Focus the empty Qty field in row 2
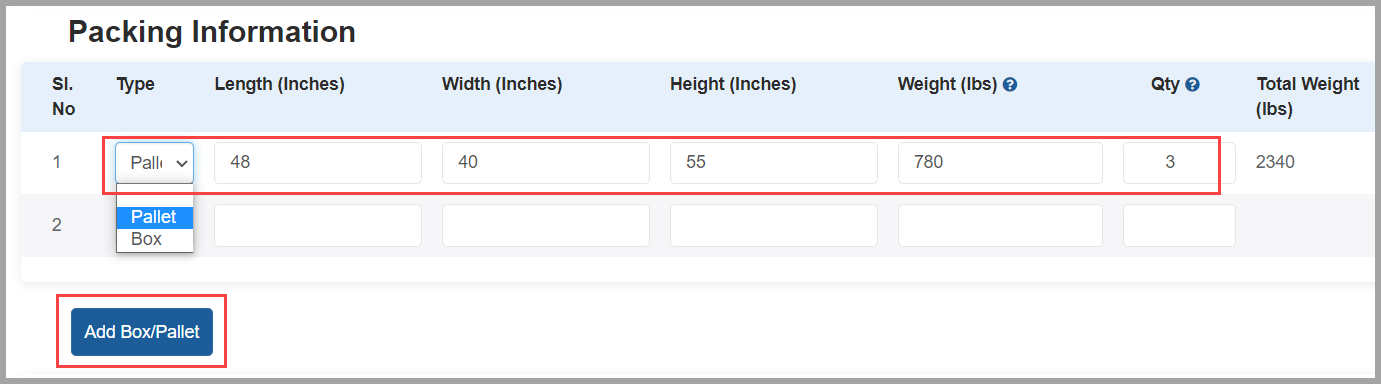 (x=1179, y=225)
